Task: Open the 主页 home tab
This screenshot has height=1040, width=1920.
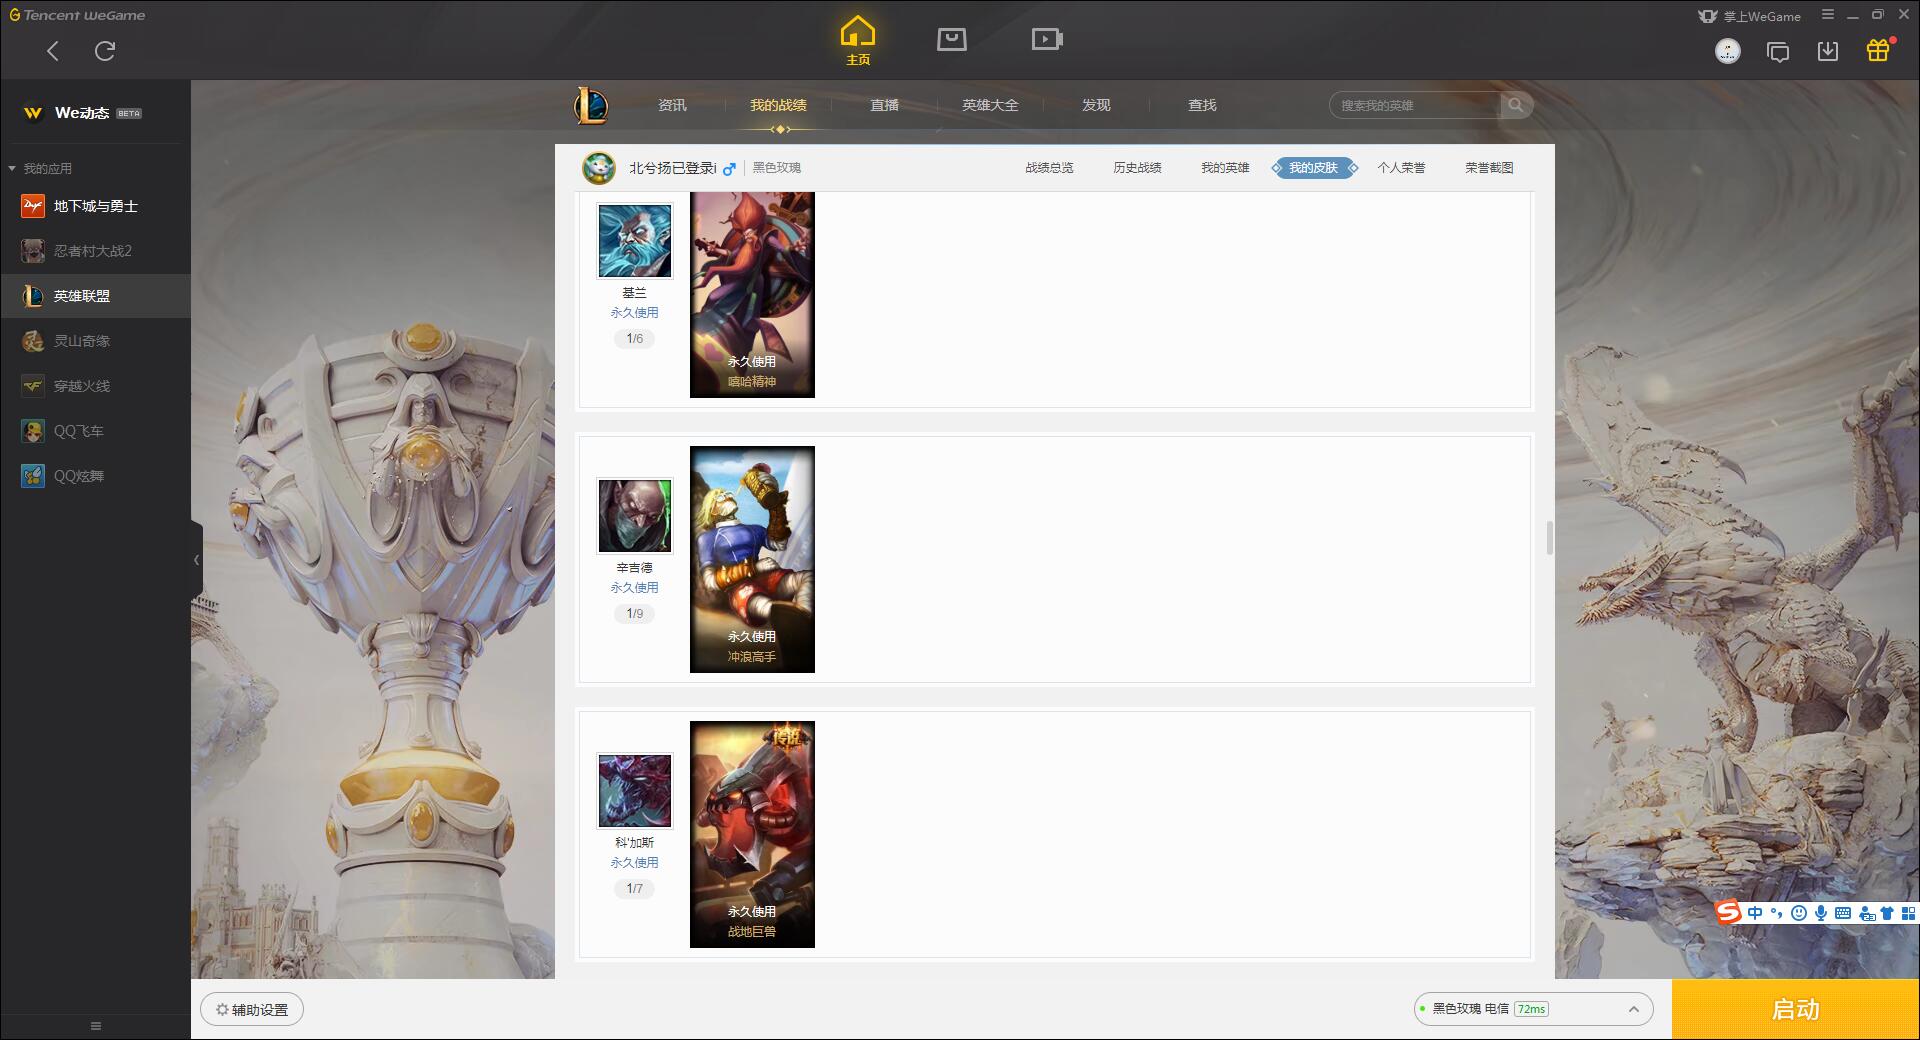Action: (858, 41)
